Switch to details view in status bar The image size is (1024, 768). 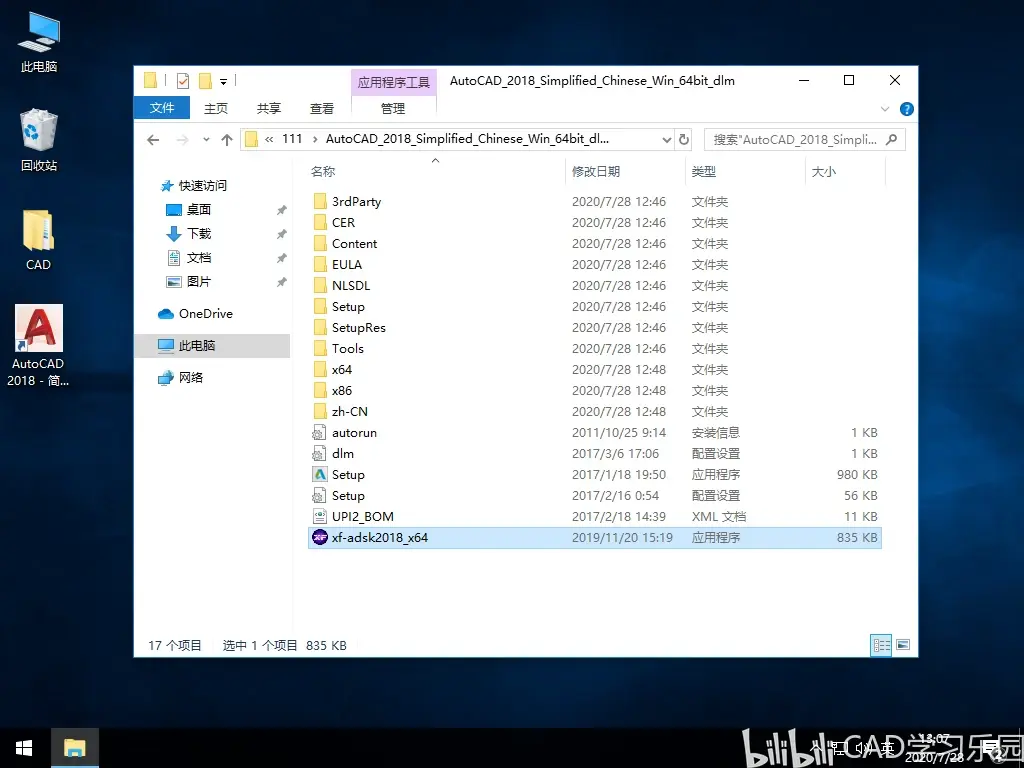pos(882,645)
